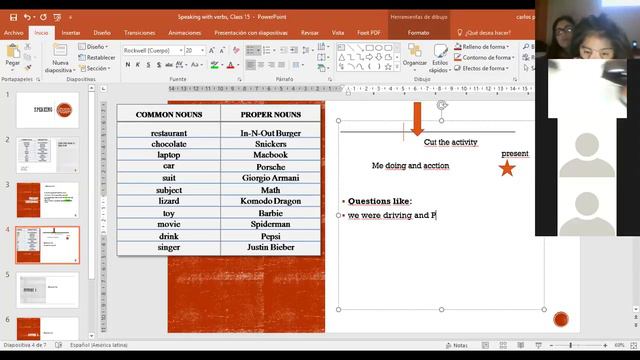Click the ¿Qué desea hacer? search box

tap(484, 33)
